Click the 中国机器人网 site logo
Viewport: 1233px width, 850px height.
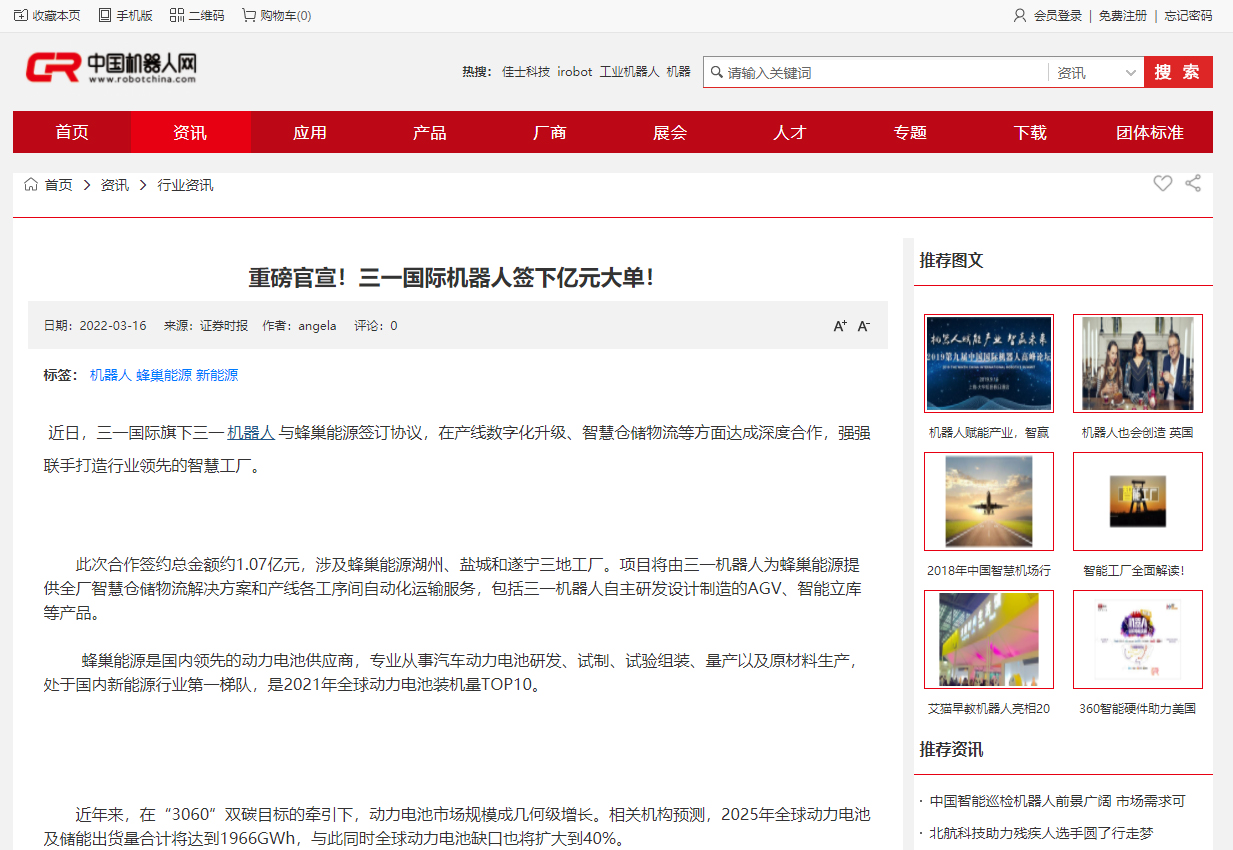click(x=111, y=68)
